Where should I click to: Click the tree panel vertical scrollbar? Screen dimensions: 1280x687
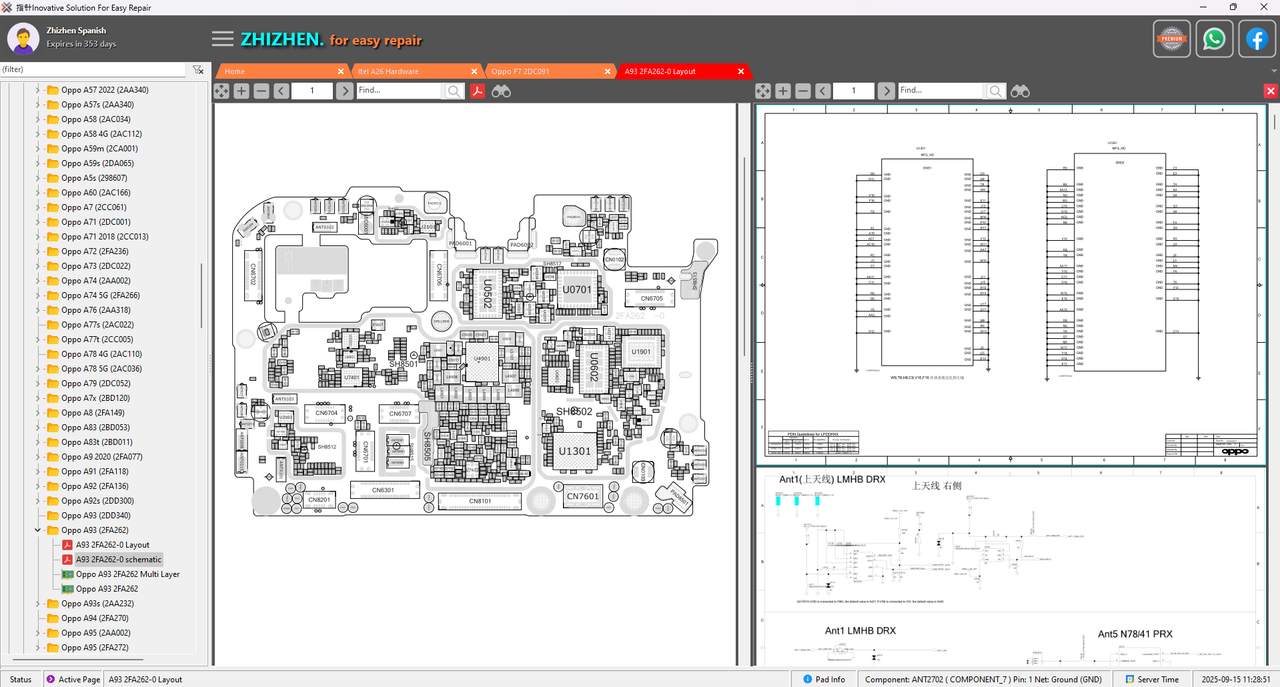coord(203,296)
